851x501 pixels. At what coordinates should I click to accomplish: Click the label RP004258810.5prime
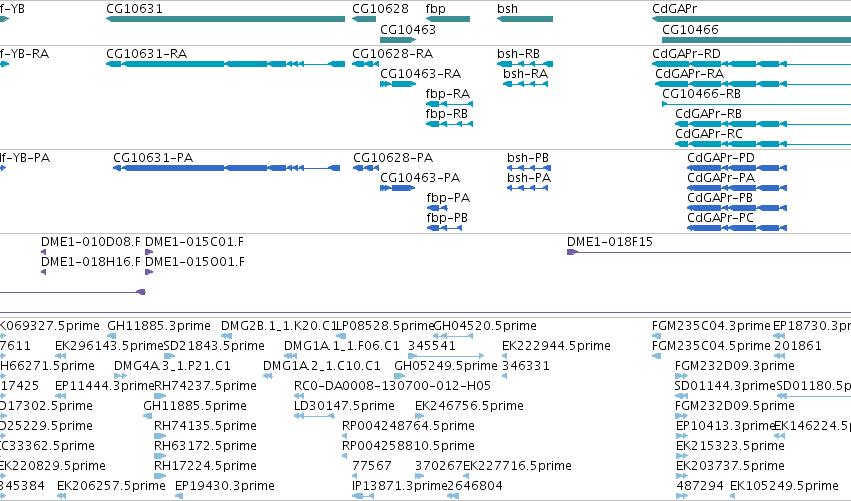click(x=408, y=446)
